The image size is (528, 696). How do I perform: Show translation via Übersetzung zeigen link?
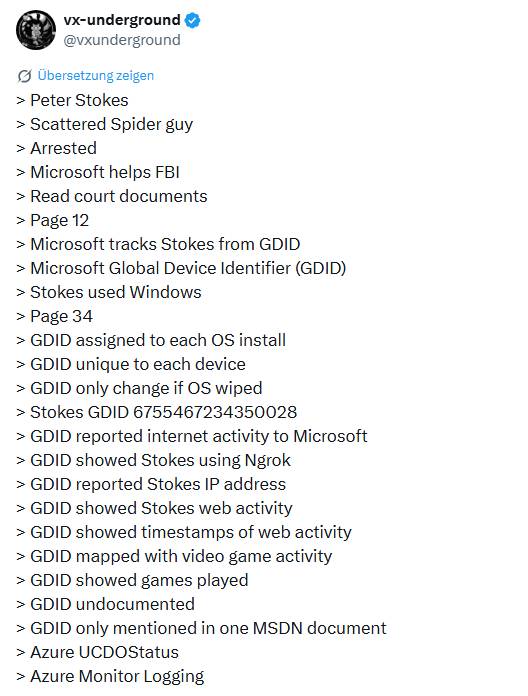click(95, 75)
